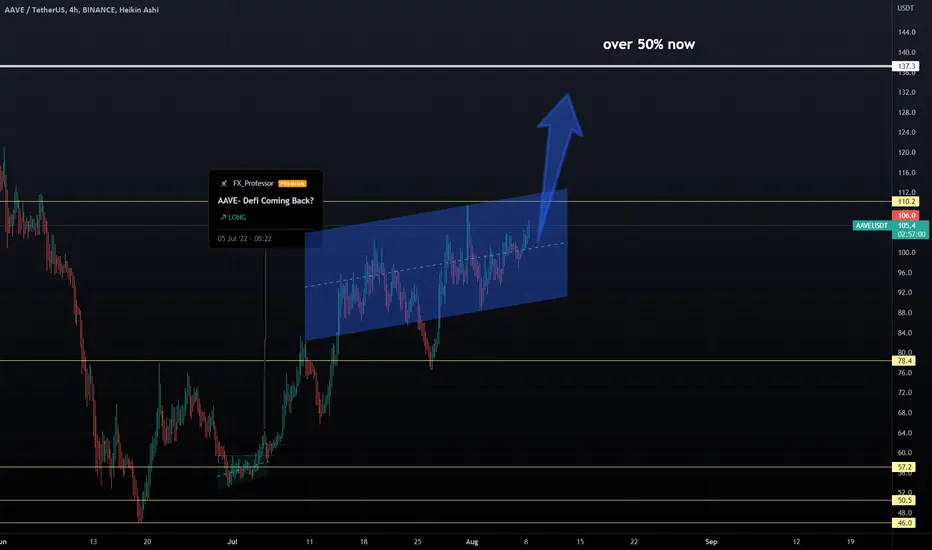Click the current price label 105.4
Image resolution: width=932 pixels, height=550 pixels.
tap(908, 225)
